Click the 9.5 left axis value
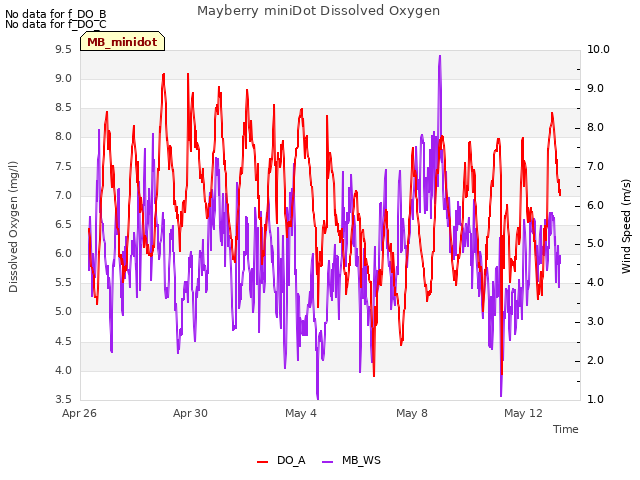This screenshot has width=640, height=480. click(x=63, y=50)
